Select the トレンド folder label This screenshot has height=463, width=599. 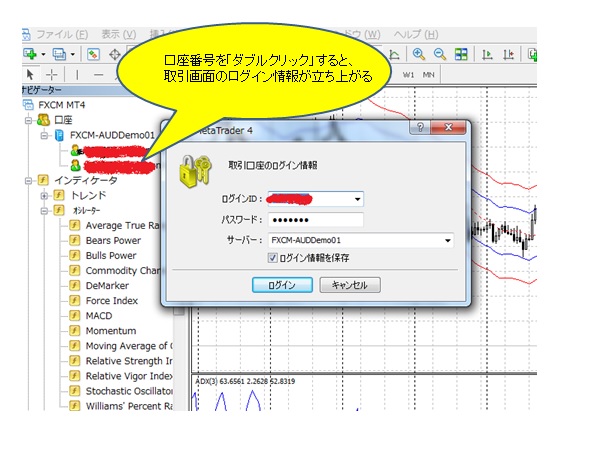[89, 195]
